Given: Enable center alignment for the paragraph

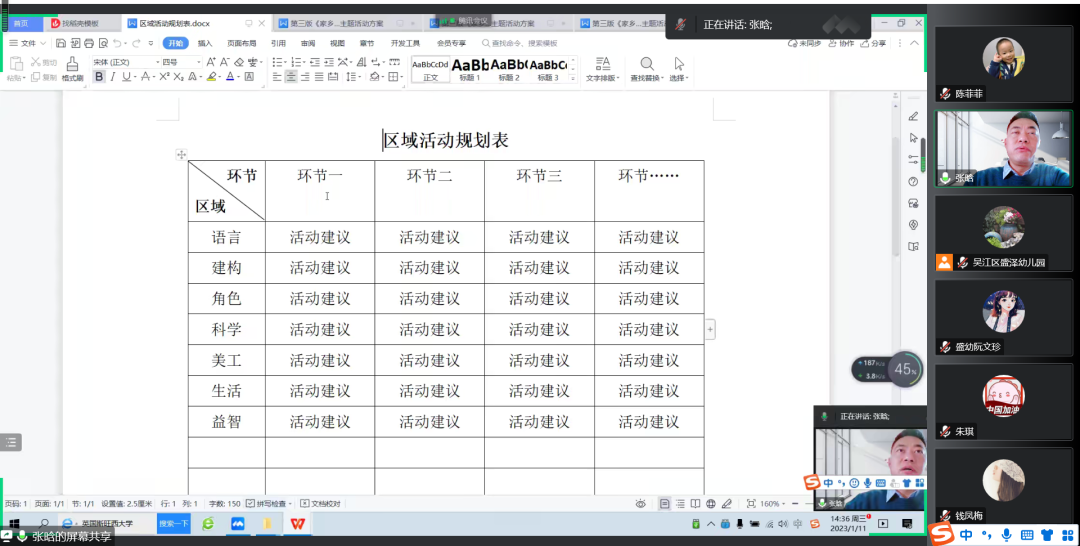Looking at the screenshot, I should pyautogui.click(x=291, y=77).
